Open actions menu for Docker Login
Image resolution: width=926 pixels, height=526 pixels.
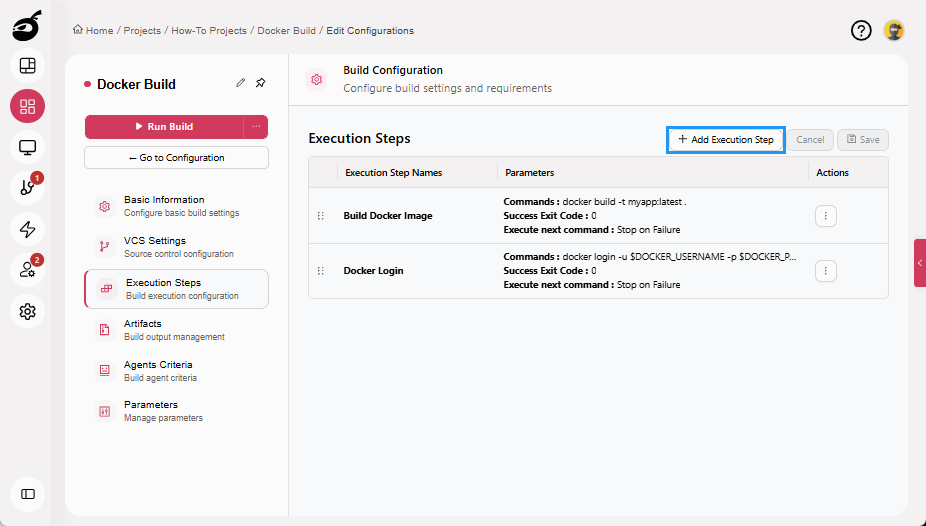coord(826,271)
